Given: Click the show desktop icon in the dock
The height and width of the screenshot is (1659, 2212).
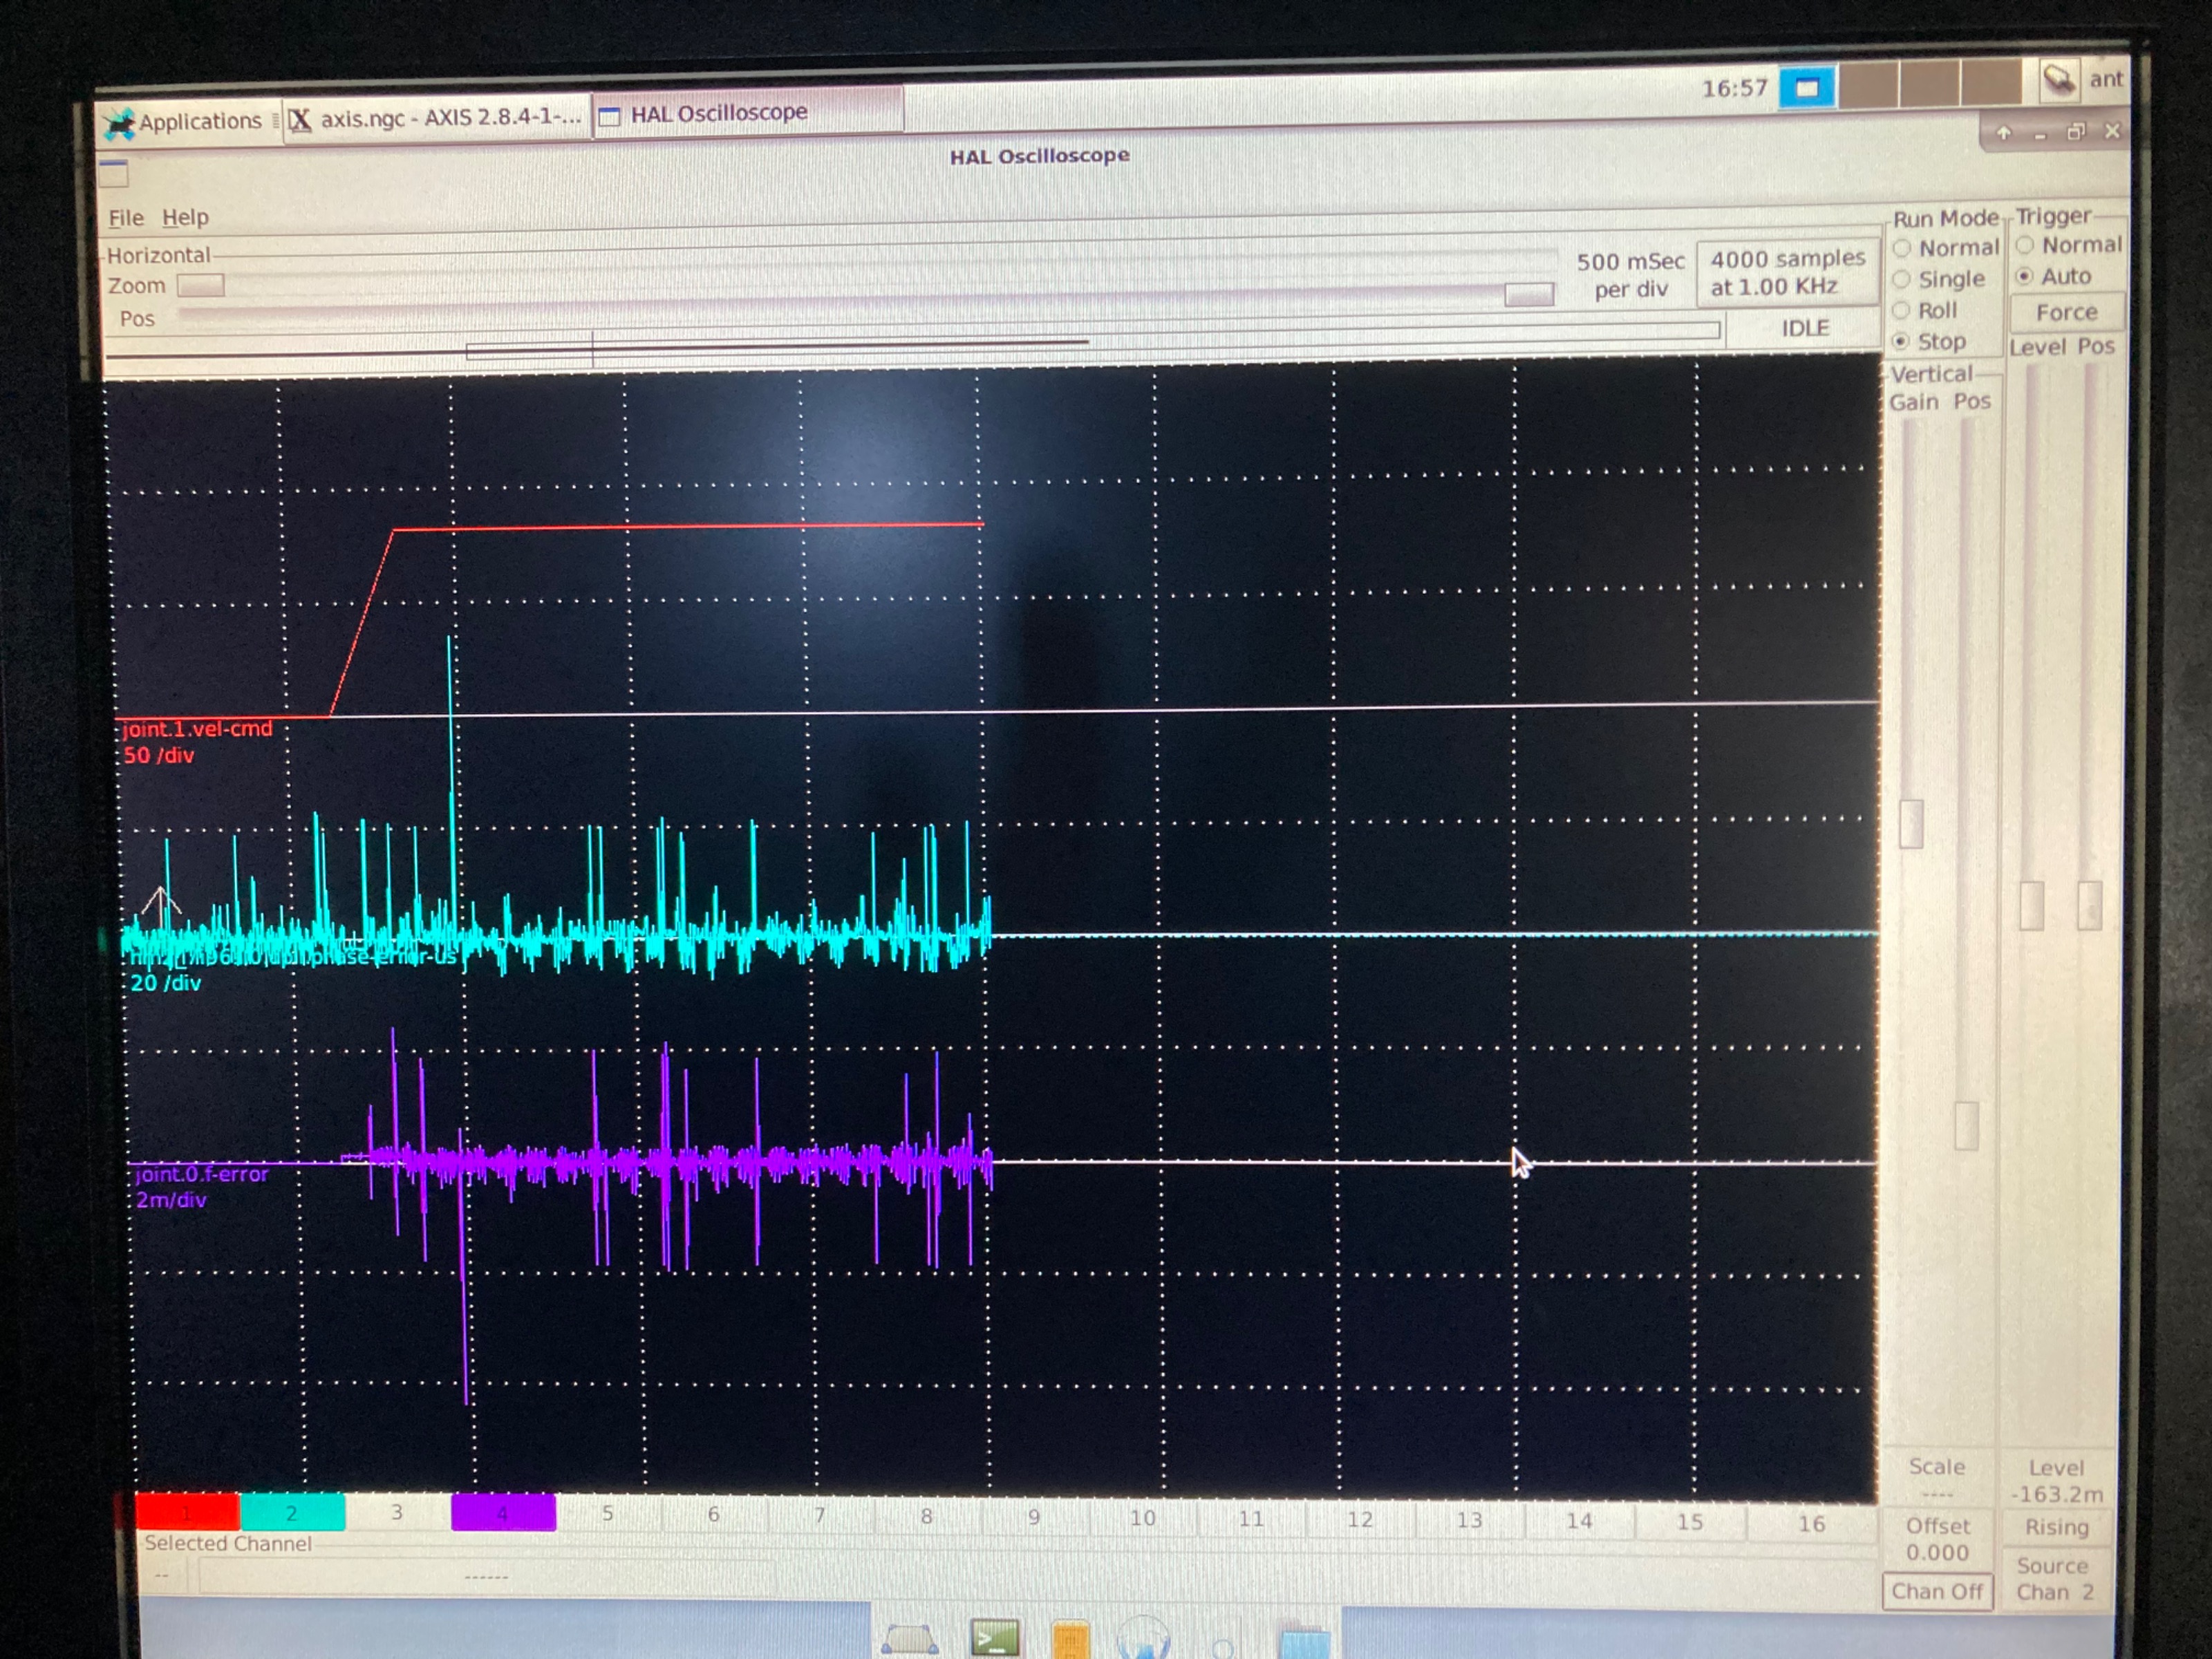Looking at the screenshot, I should [909, 1641].
